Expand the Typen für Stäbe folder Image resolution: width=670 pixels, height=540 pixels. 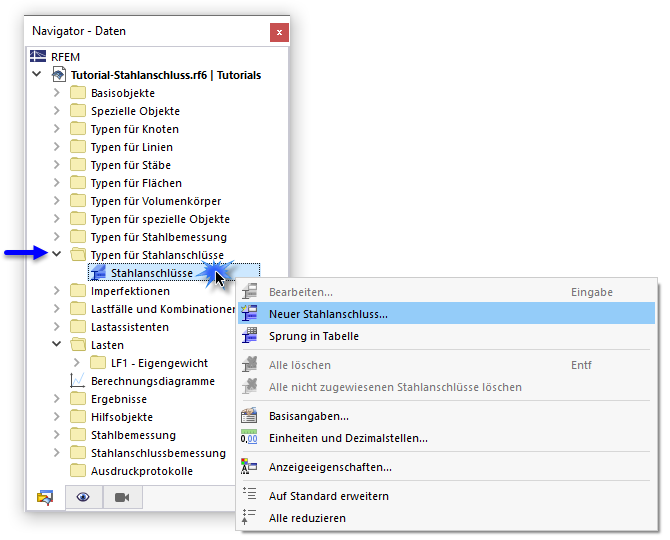coord(56,164)
